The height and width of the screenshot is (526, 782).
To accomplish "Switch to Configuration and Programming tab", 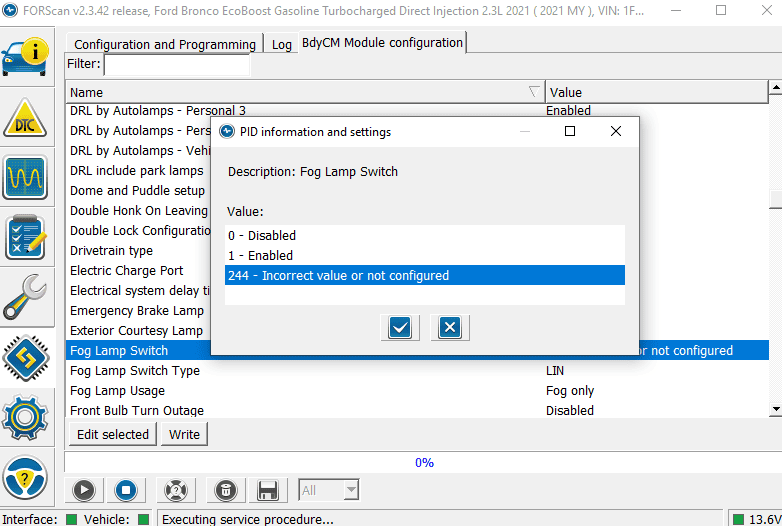I will tap(165, 44).
